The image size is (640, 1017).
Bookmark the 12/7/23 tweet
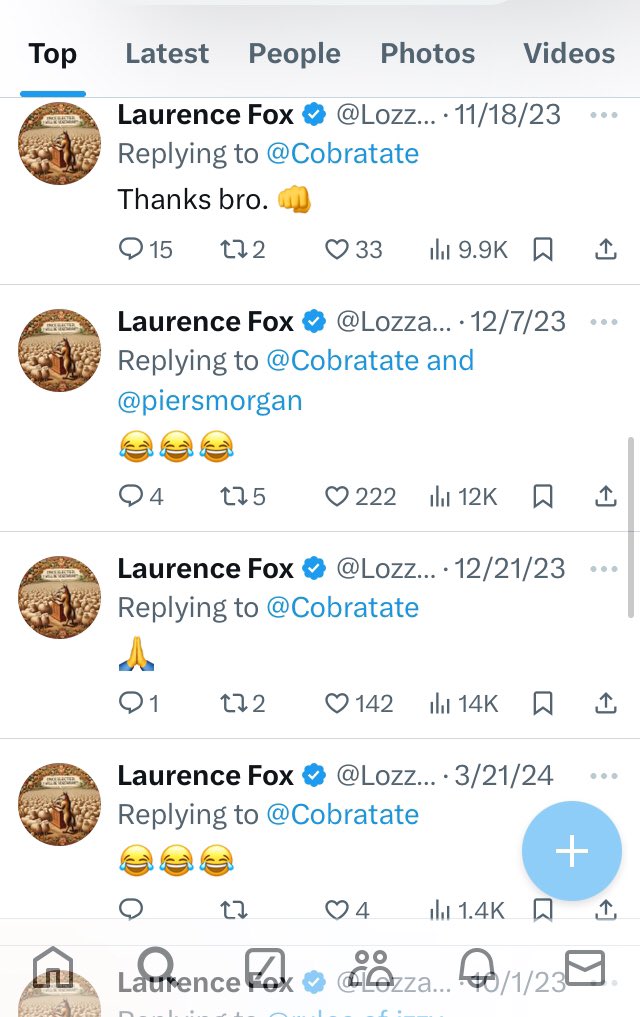pyautogui.click(x=542, y=496)
